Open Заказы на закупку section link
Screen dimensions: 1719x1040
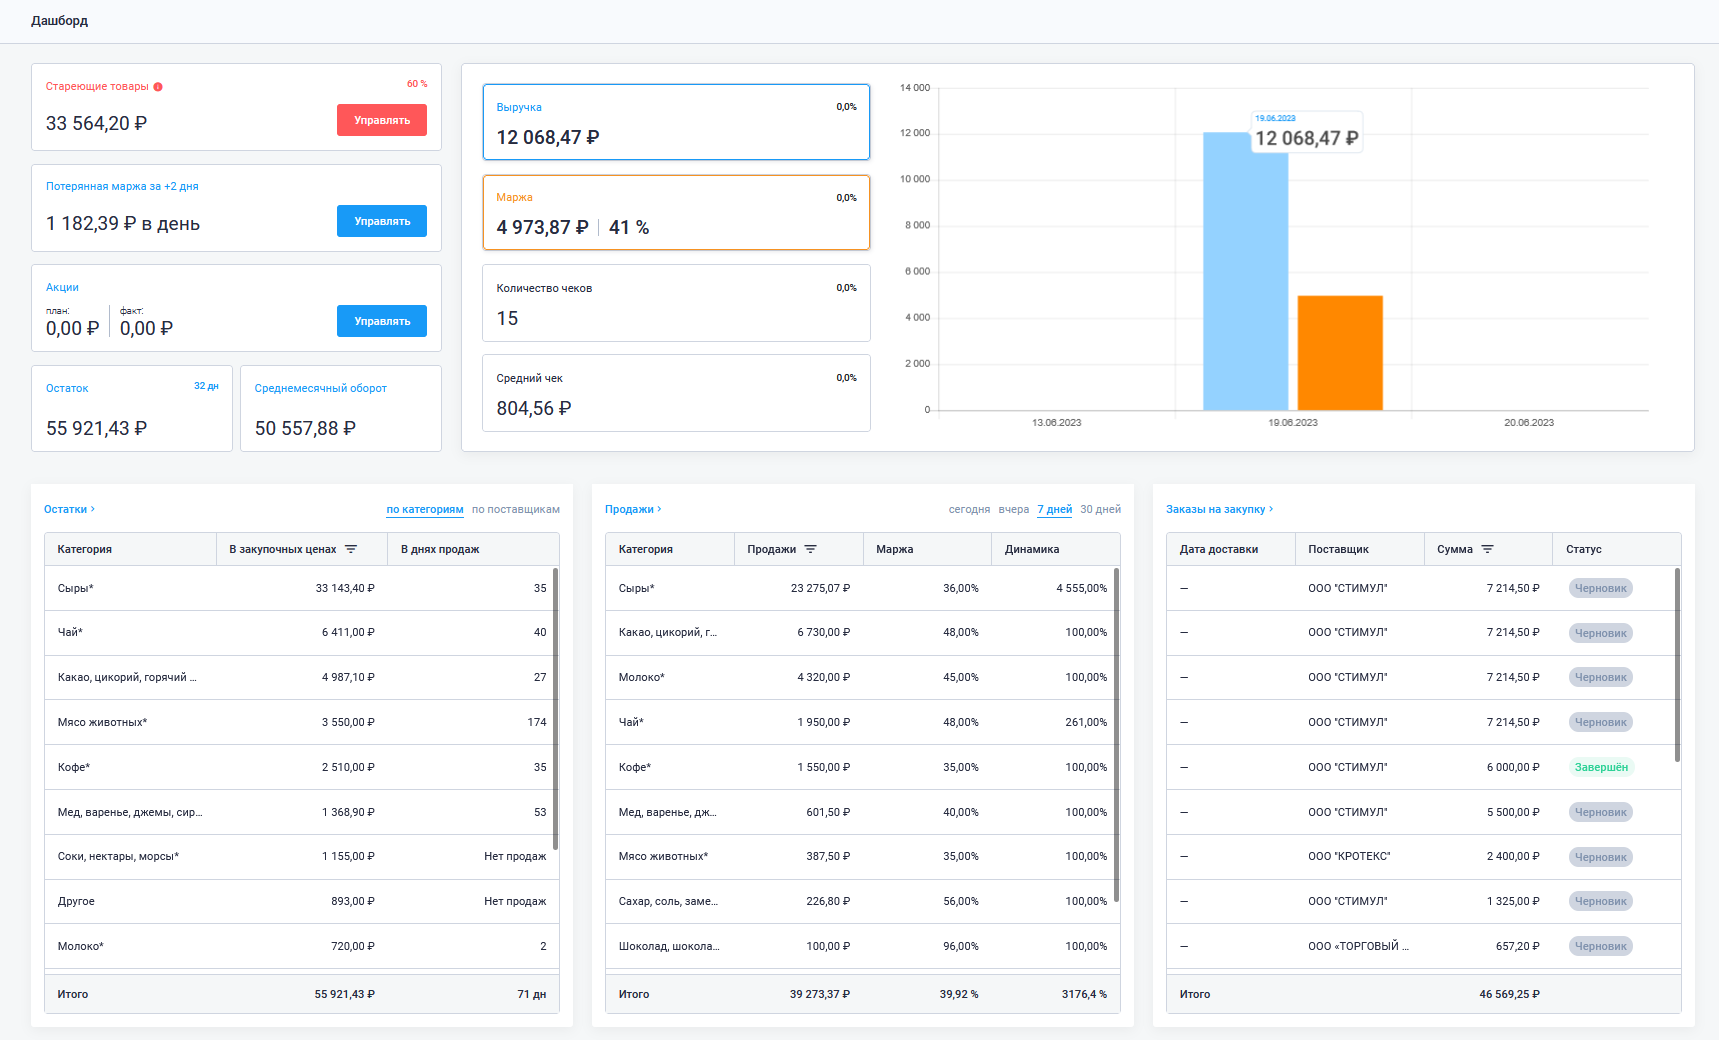[1219, 509]
